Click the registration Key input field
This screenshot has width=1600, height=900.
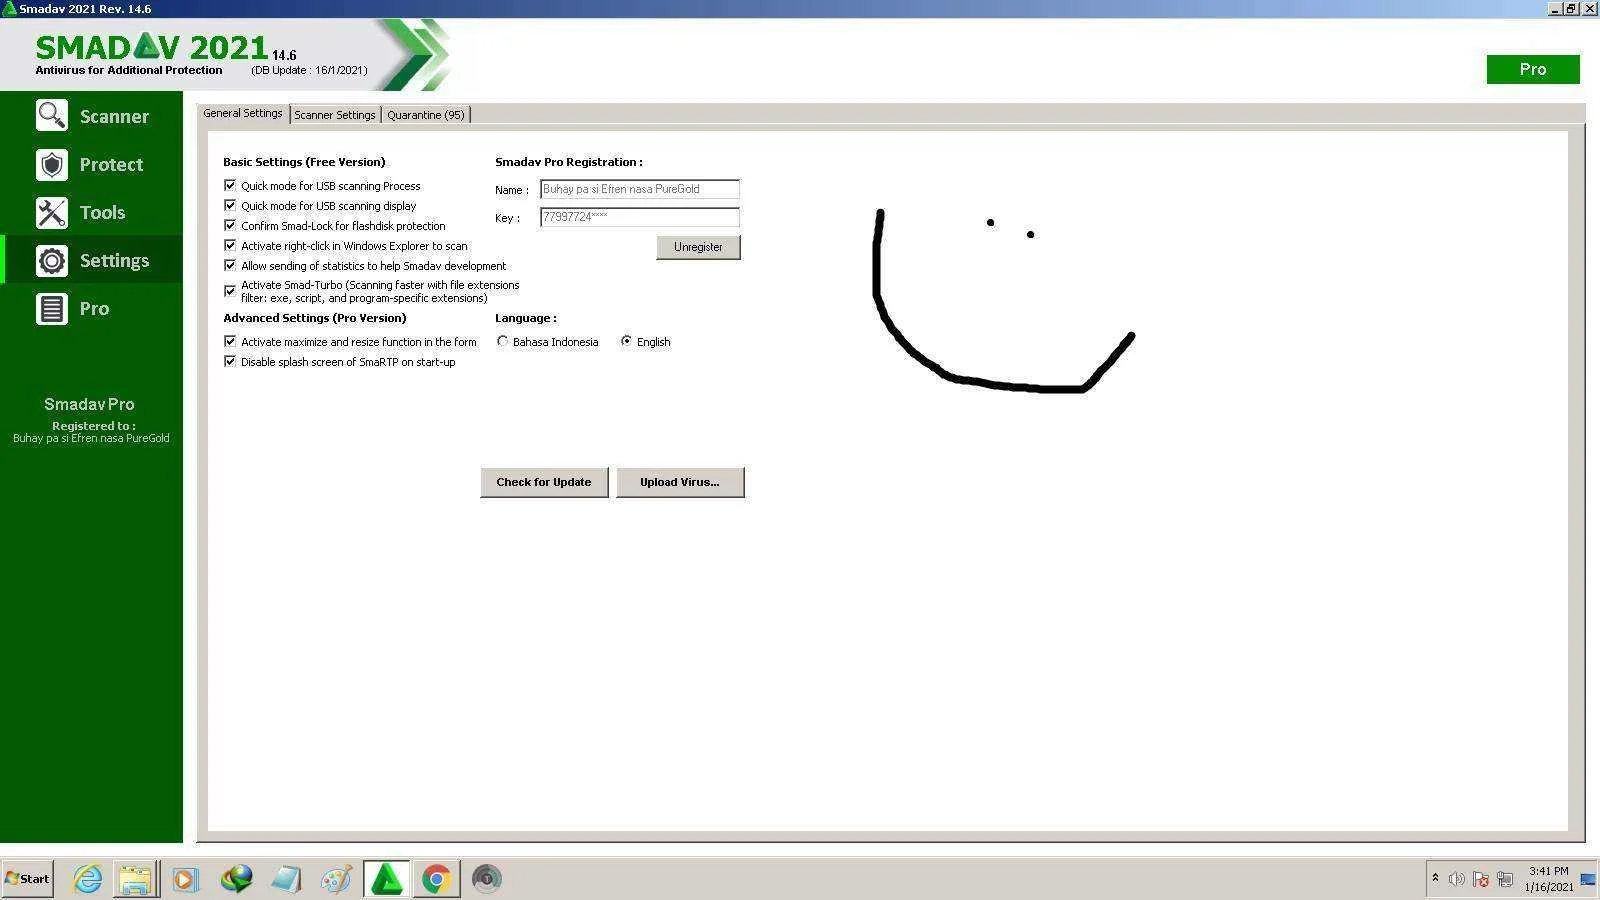(x=640, y=217)
